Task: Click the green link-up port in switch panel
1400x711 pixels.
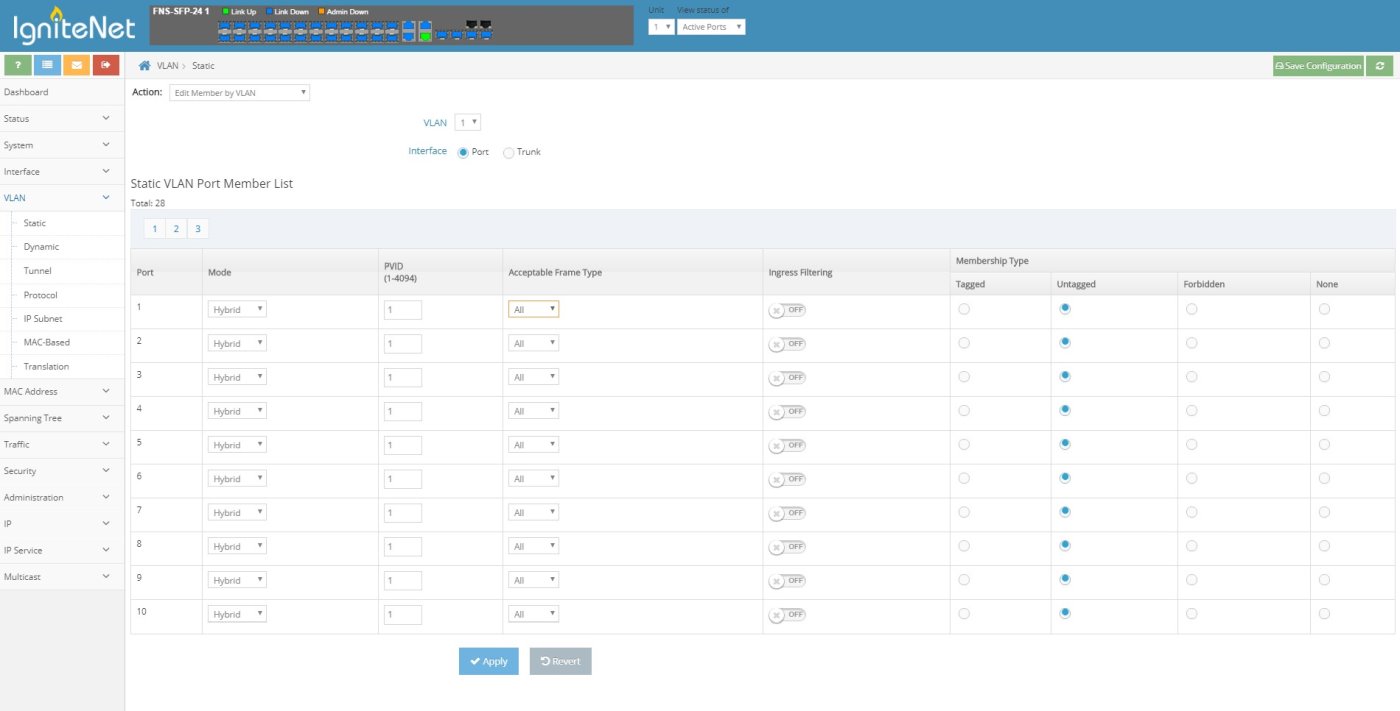Action: click(x=425, y=36)
